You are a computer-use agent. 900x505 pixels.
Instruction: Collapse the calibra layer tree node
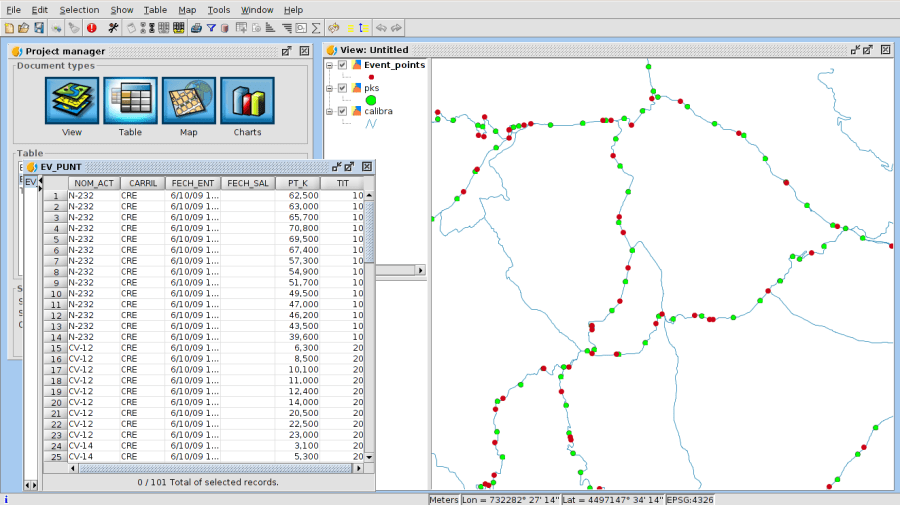point(329,111)
